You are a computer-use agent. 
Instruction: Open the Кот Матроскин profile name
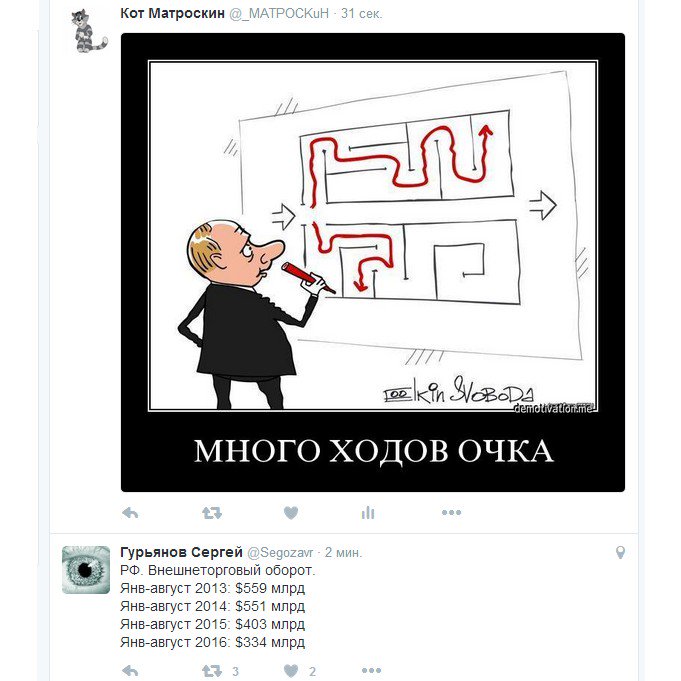click(x=172, y=13)
